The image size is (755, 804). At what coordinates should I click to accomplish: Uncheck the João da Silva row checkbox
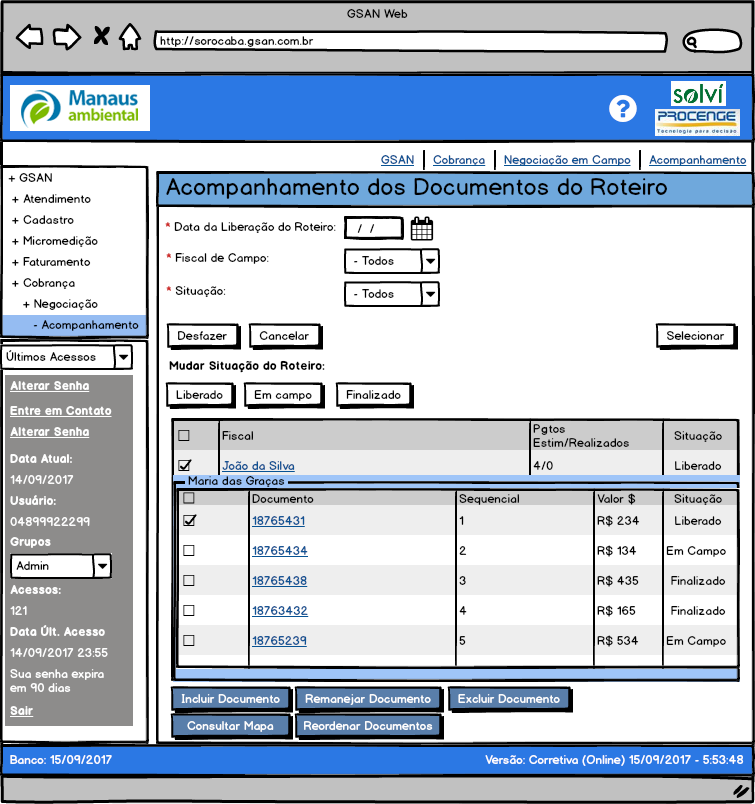184,465
